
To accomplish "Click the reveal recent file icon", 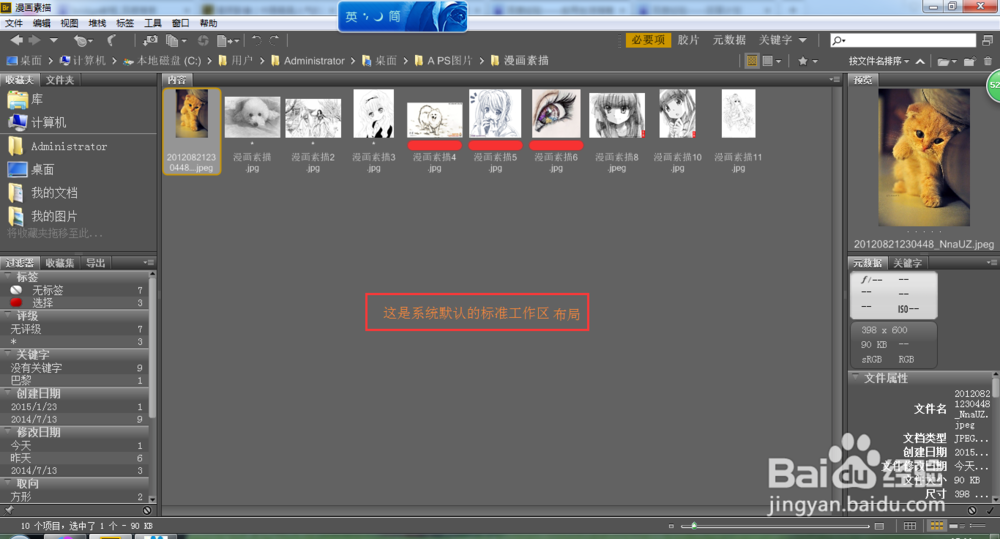I will (112, 40).
